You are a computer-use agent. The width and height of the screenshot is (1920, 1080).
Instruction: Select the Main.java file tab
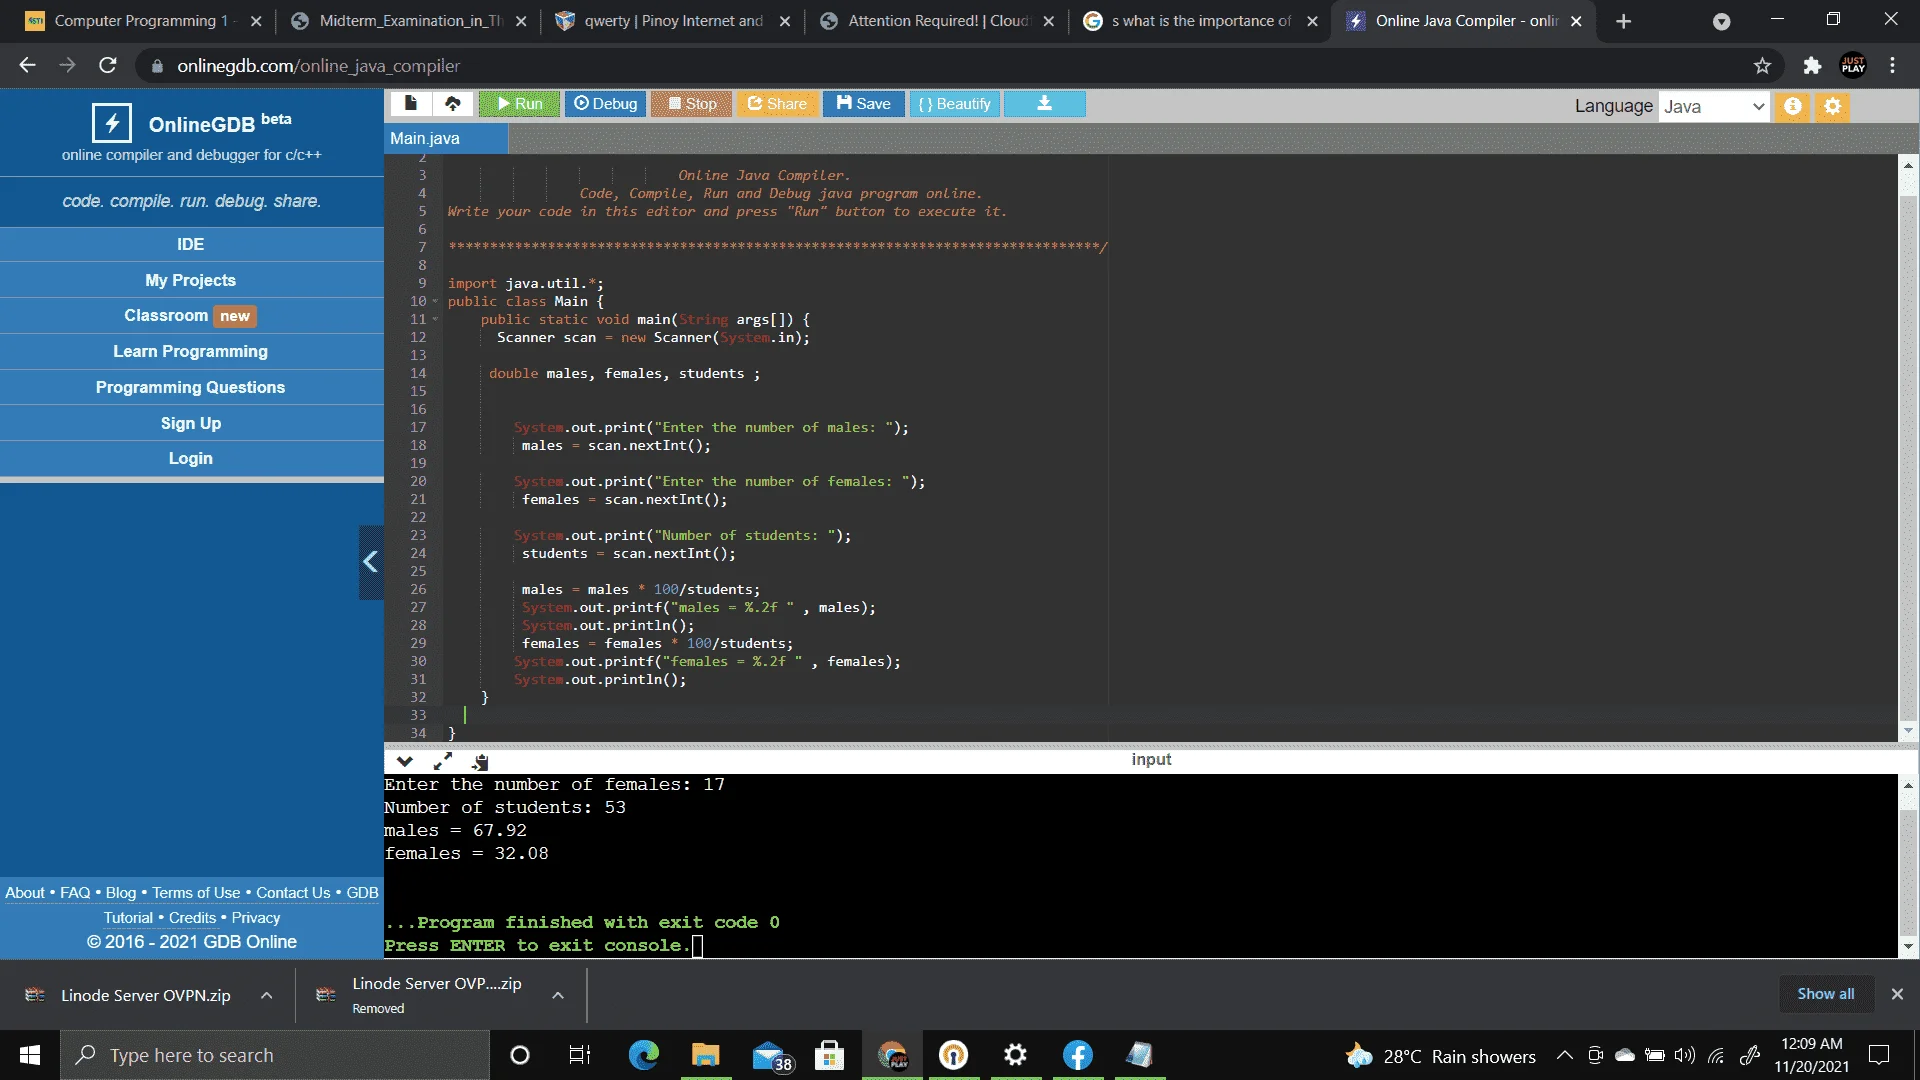click(x=445, y=138)
